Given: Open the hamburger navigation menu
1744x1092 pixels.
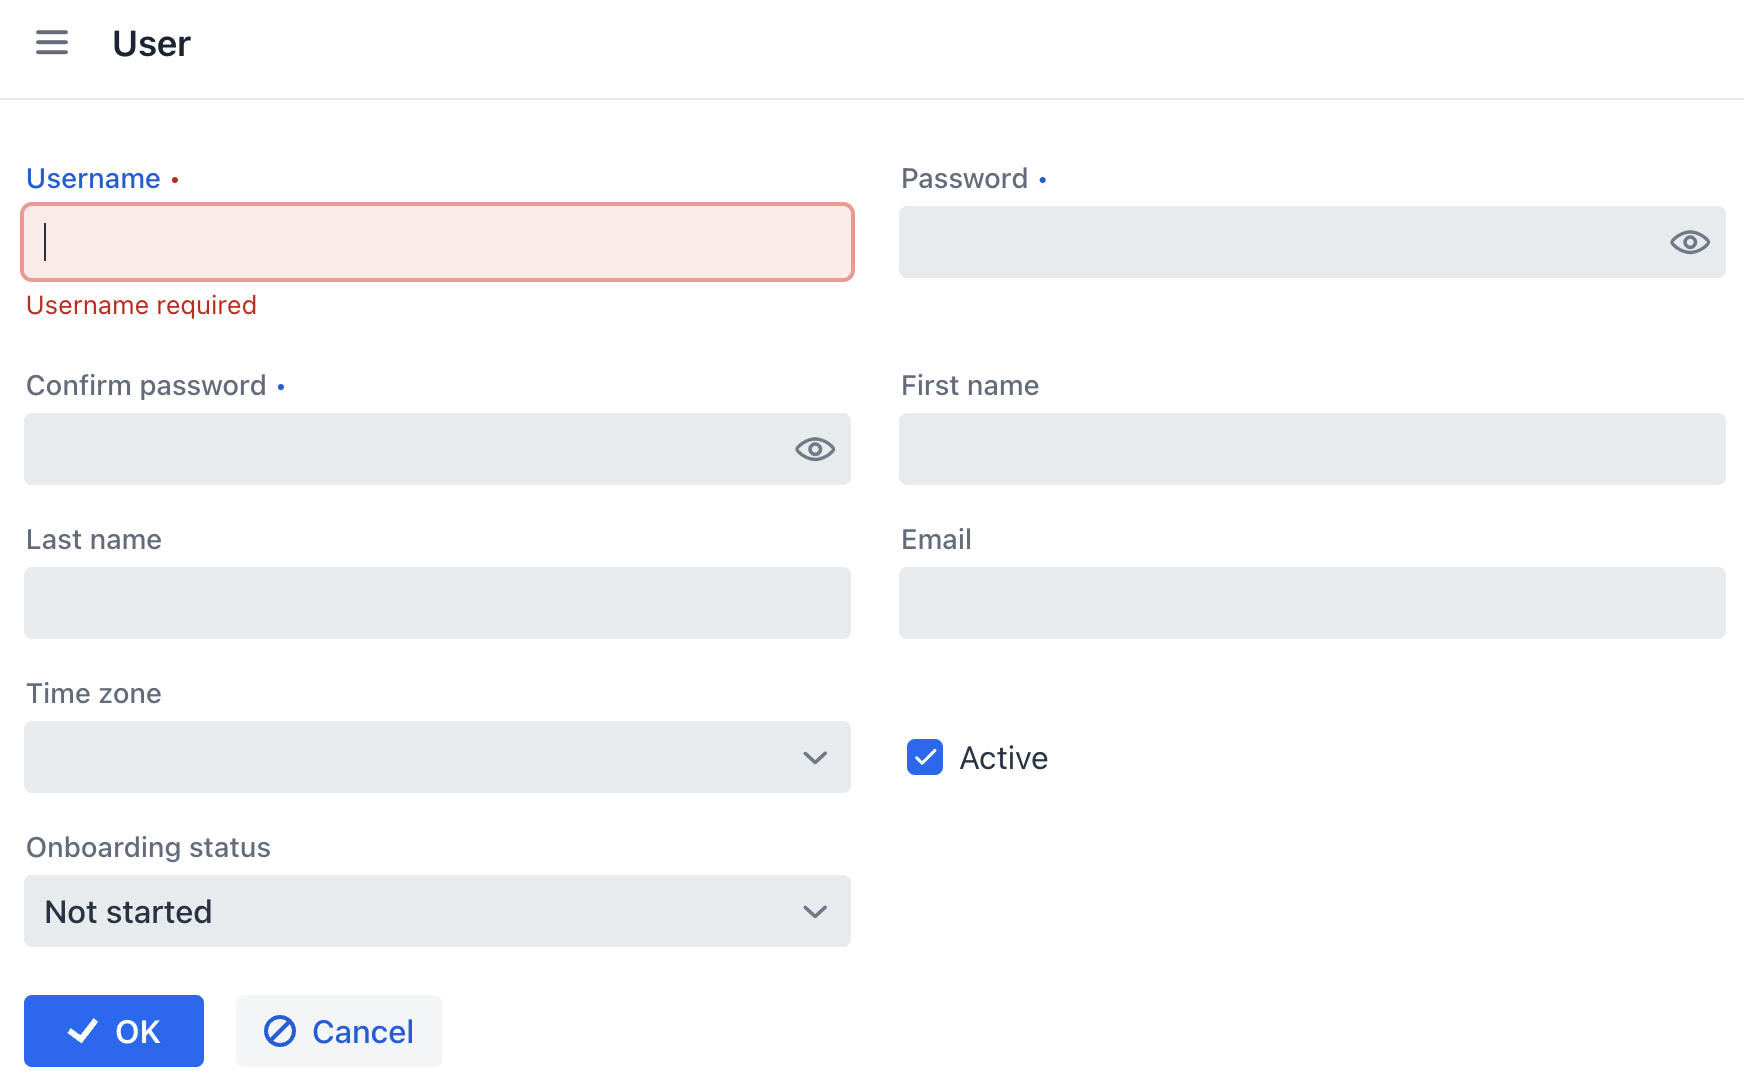Looking at the screenshot, I should click(52, 43).
